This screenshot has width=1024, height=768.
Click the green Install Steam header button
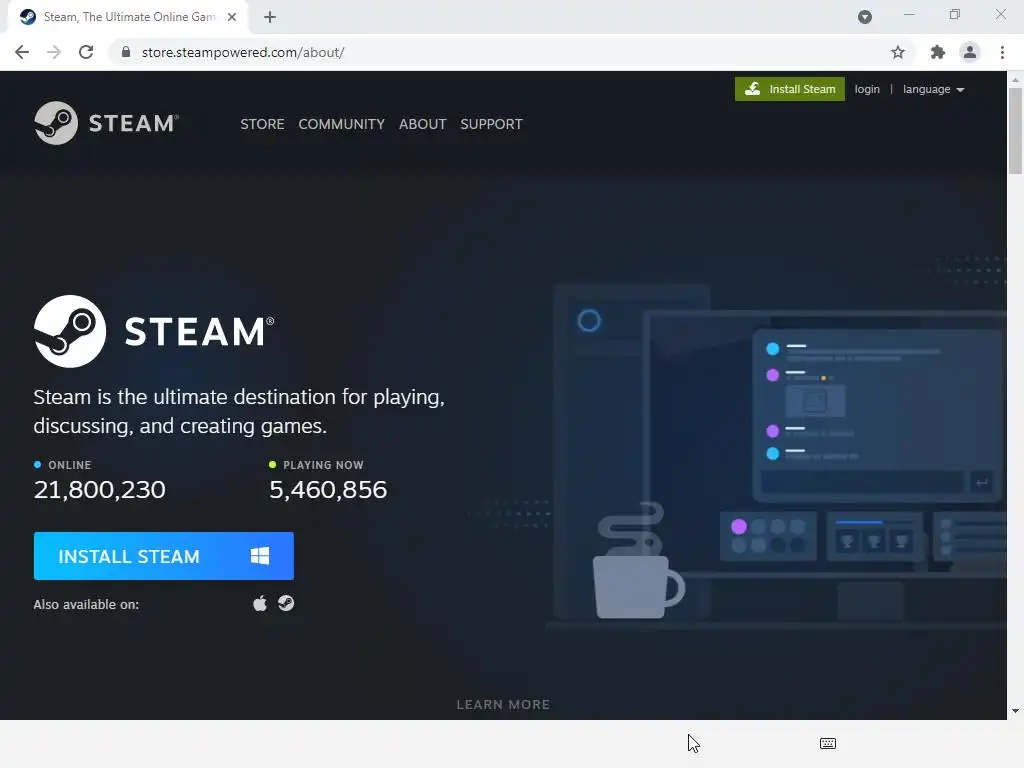click(790, 89)
